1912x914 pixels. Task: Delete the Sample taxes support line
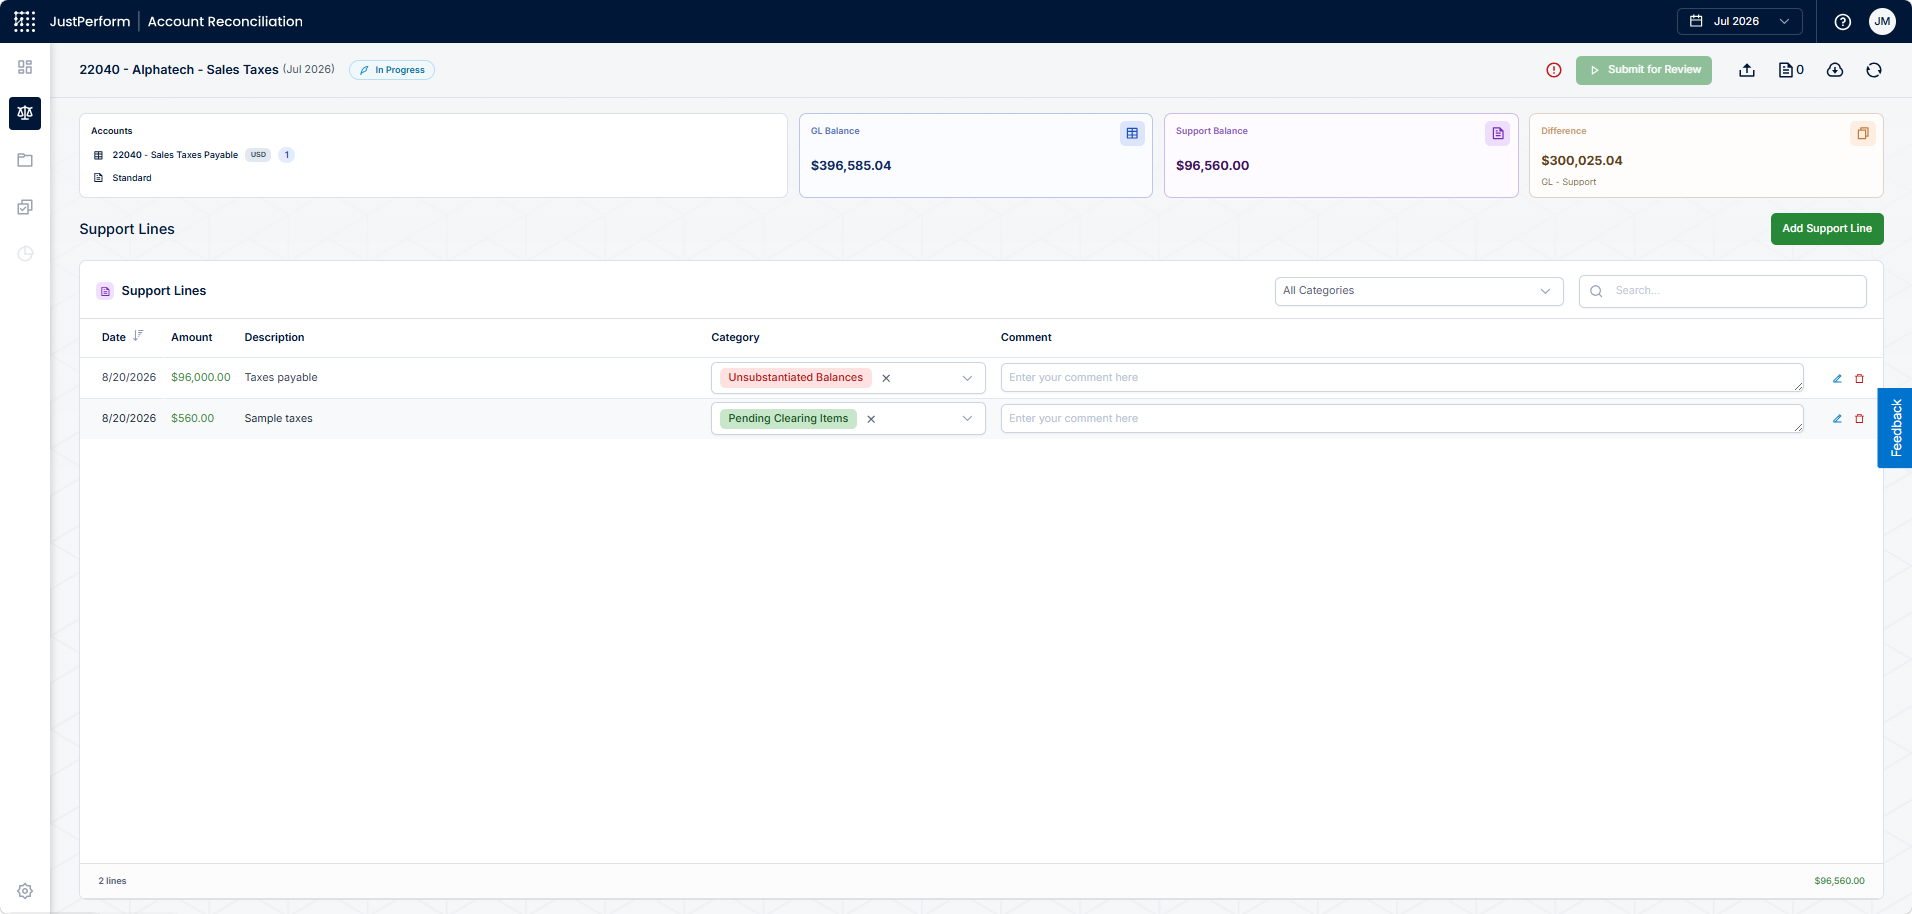coord(1860,419)
